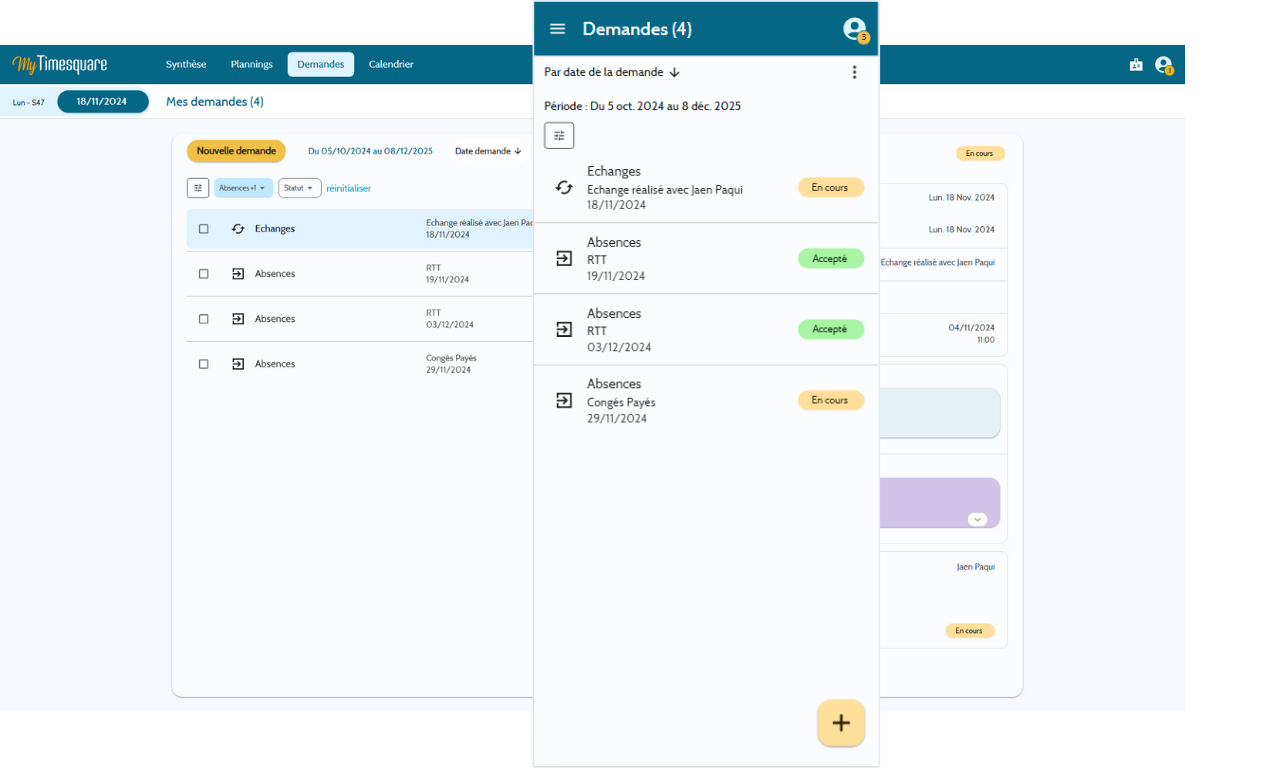Screen dimensions: 1280x768
Task: Click the desktop filter sliders icon
Action: 198,188
